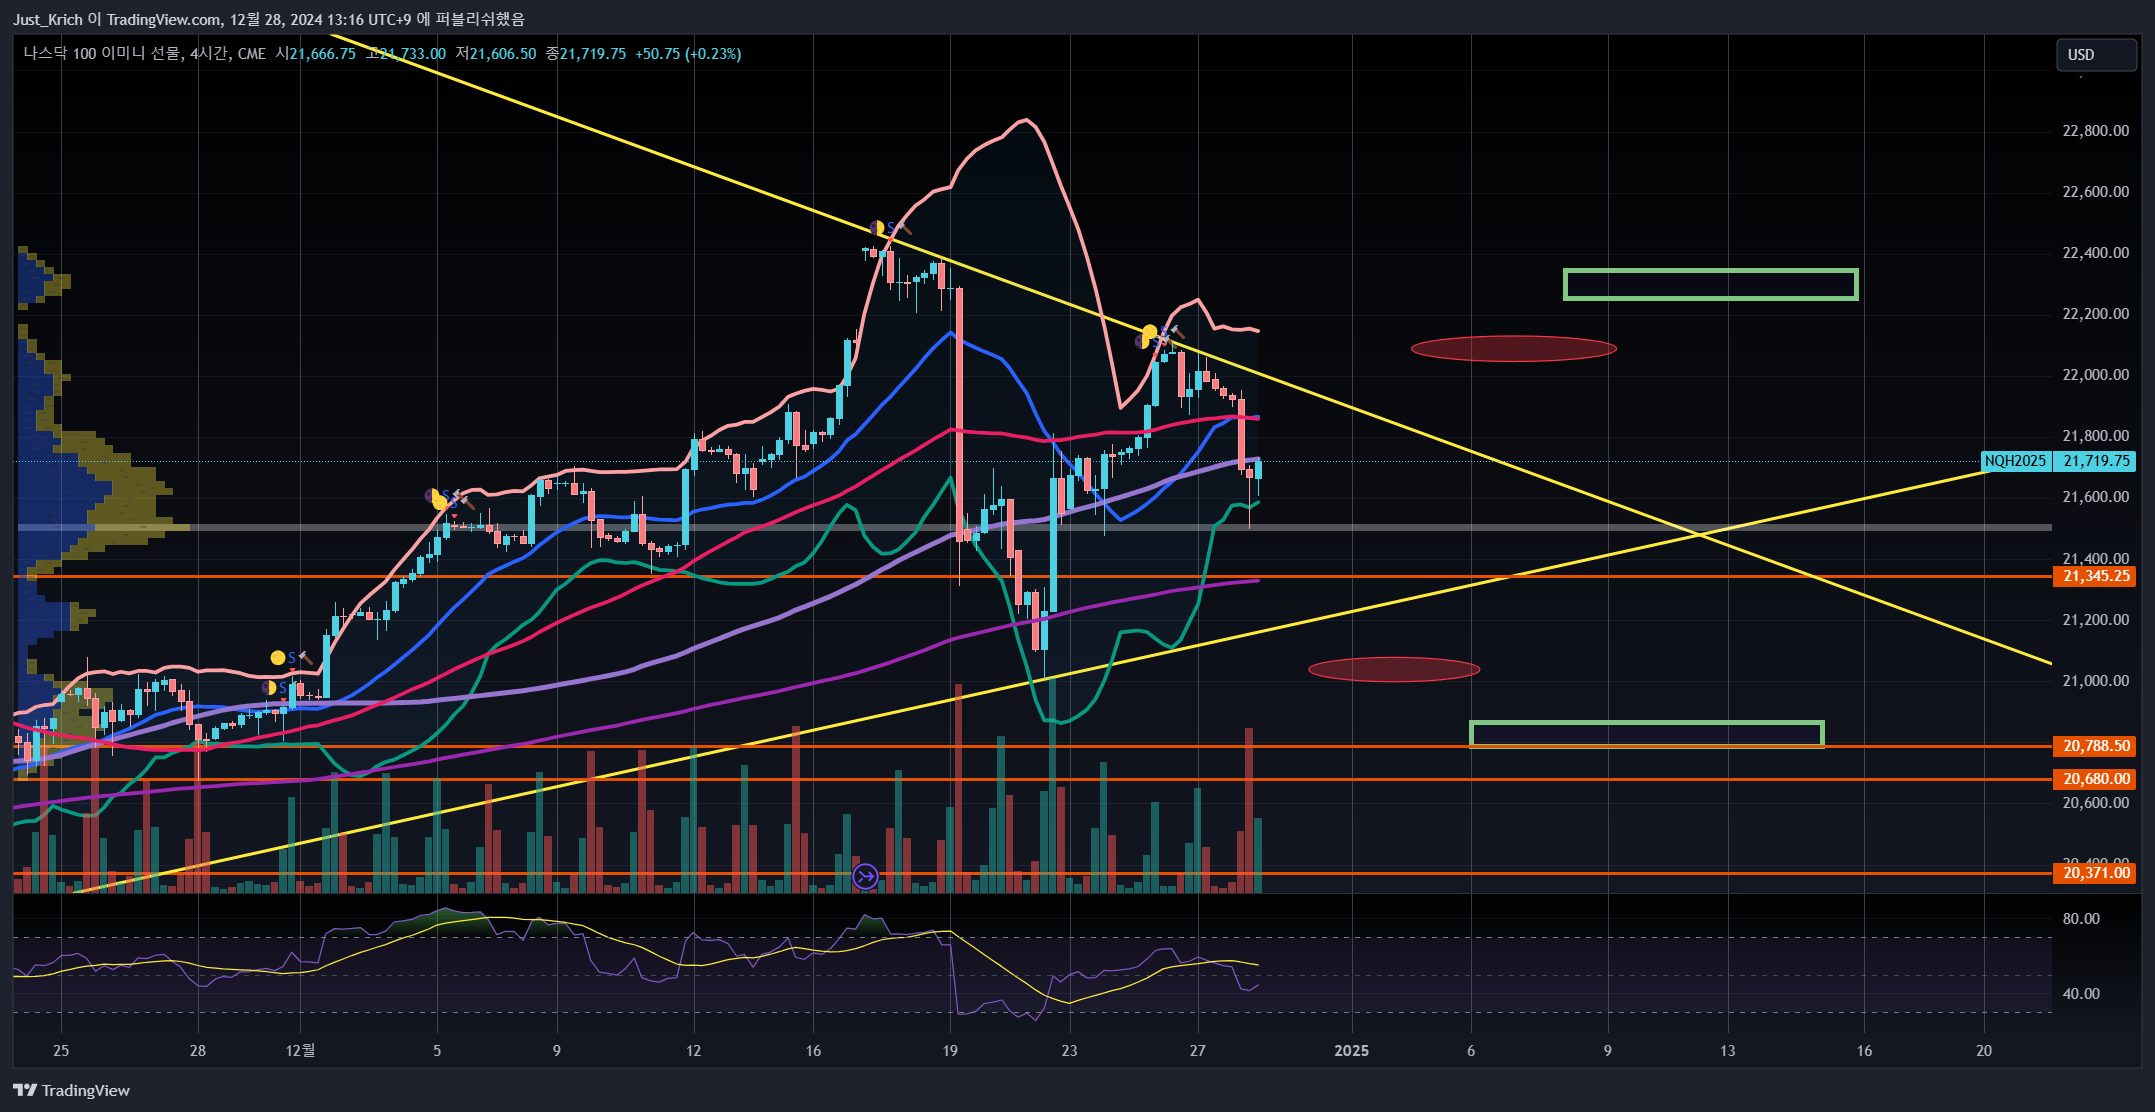This screenshot has height=1112, width=2155.
Task: Click the hammer icon at the Dec 17 peak
Action: point(903,229)
